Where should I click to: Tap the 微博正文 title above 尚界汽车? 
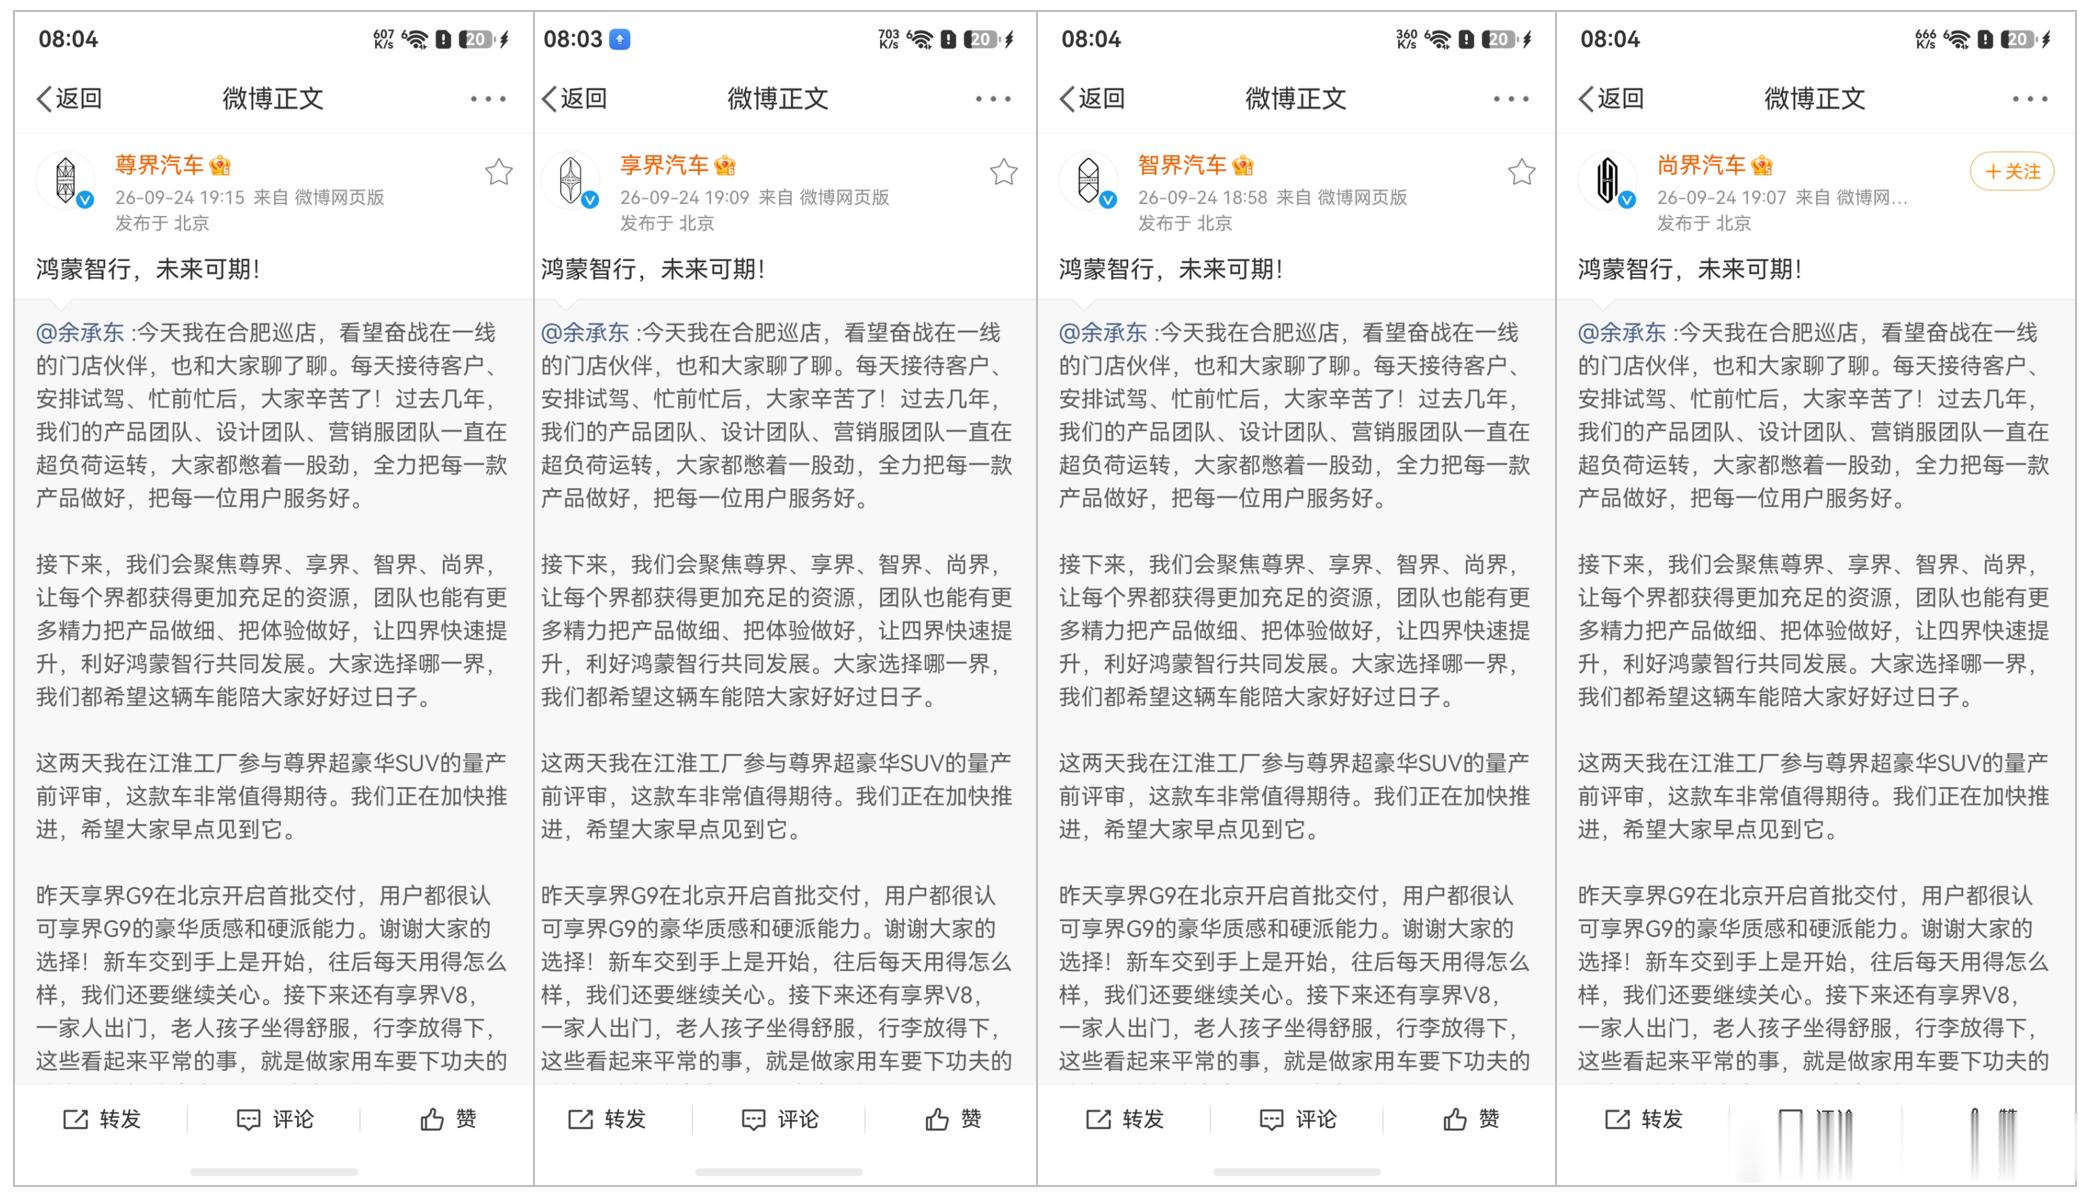(1815, 98)
